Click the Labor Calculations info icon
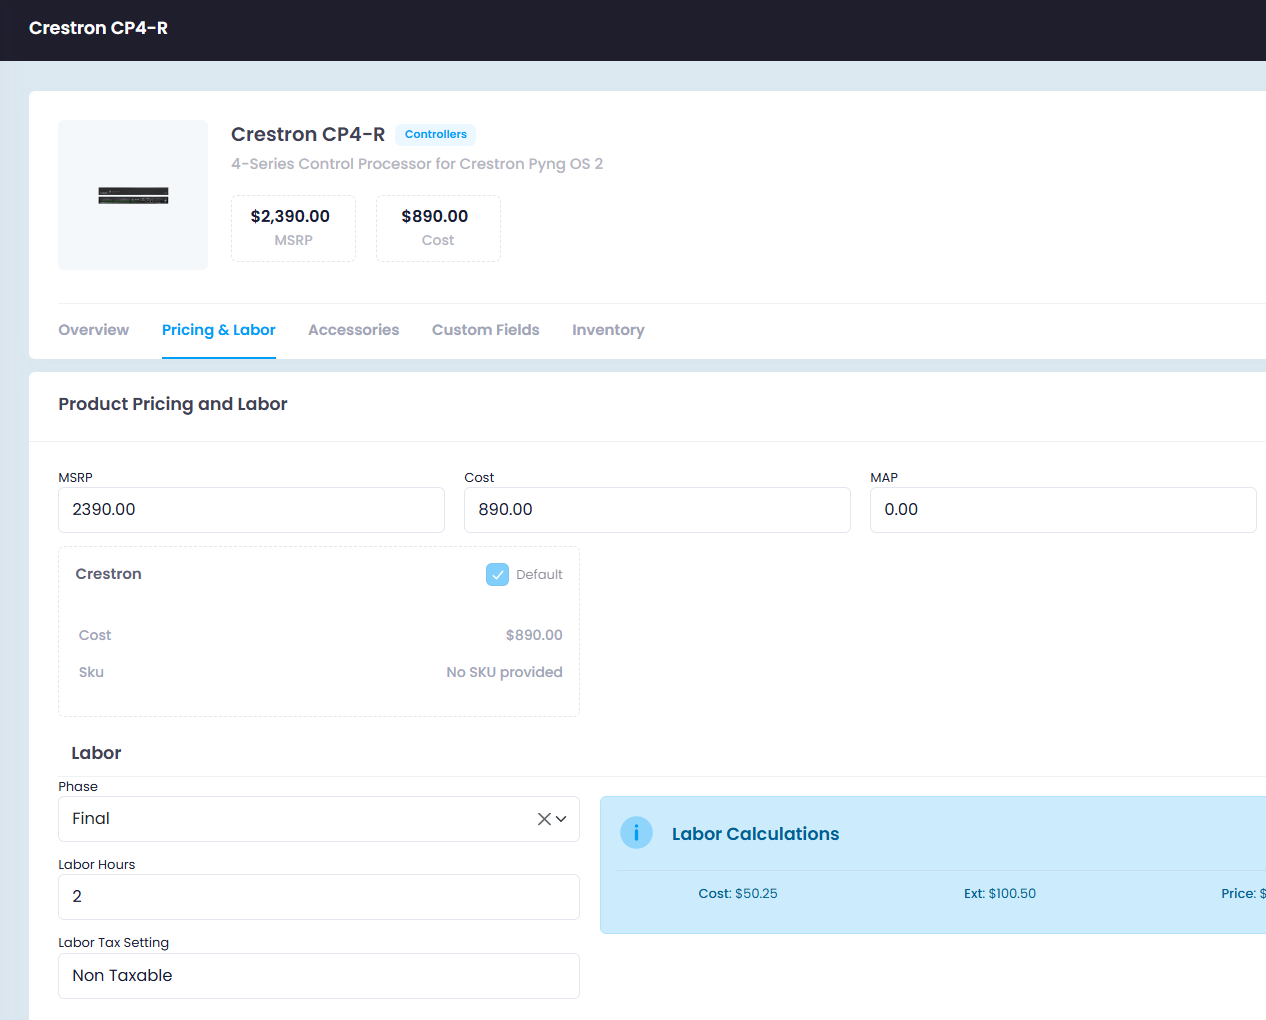Viewport: 1266px width, 1020px height. (636, 832)
